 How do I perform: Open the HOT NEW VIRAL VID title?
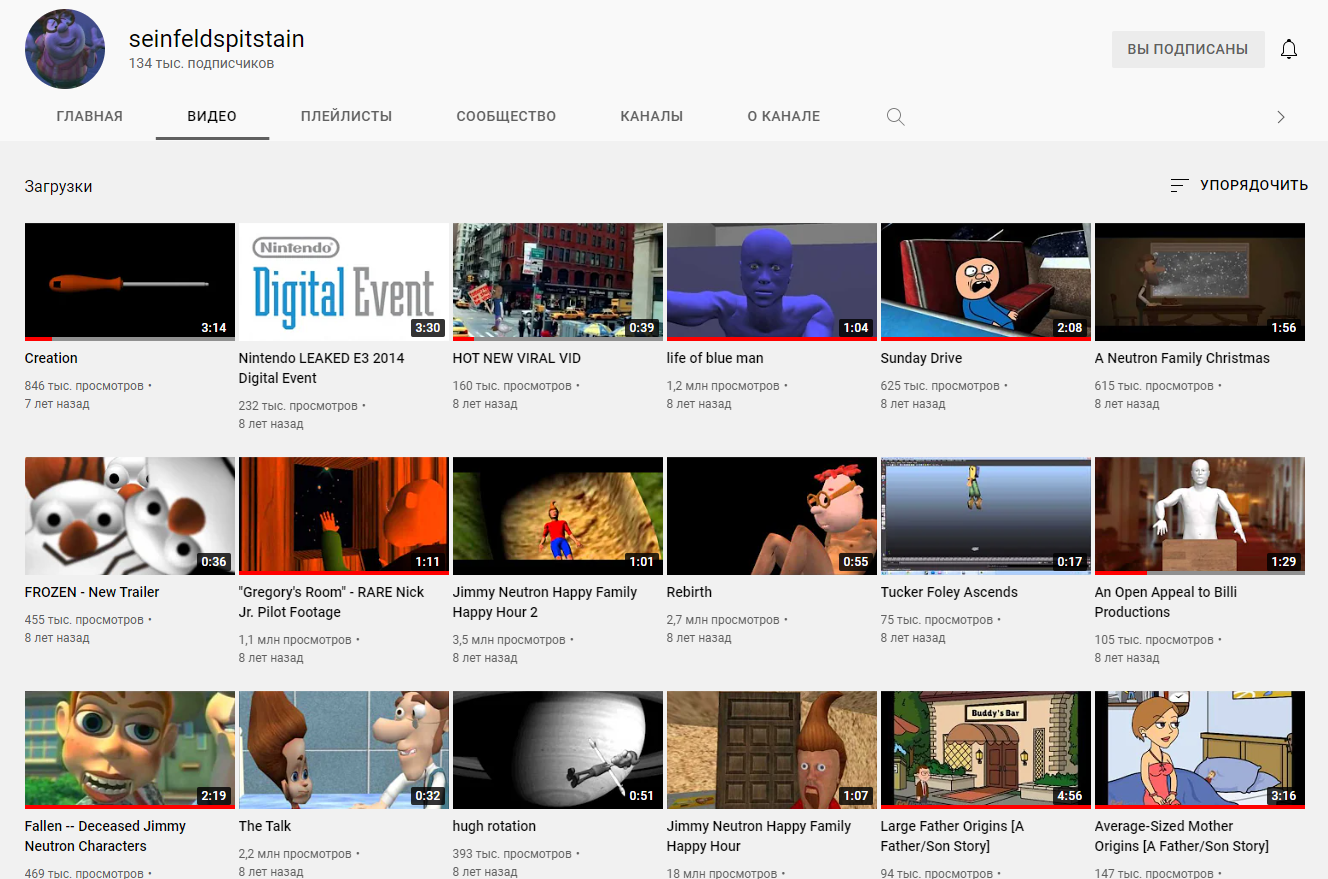[x=517, y=358]
